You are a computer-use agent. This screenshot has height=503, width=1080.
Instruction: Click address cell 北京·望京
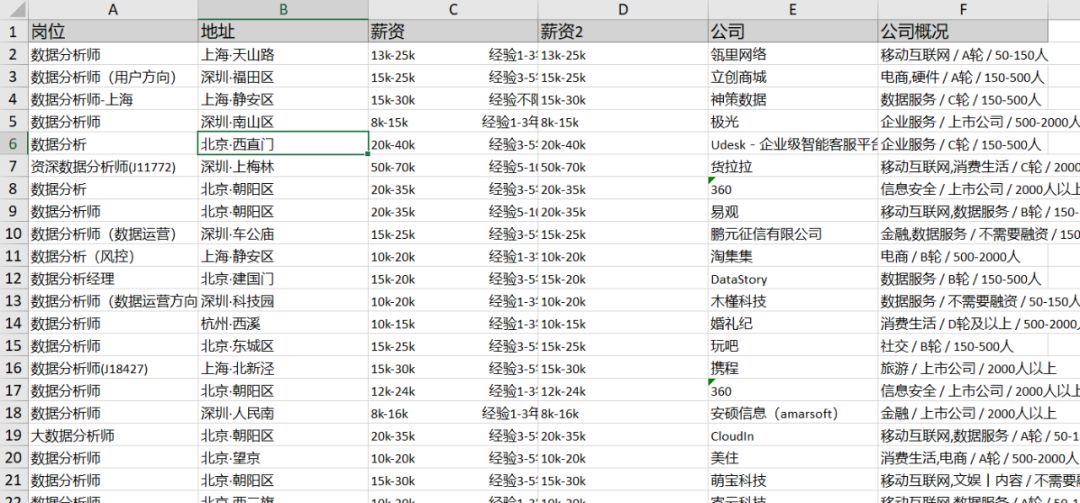tap(283, 458)
